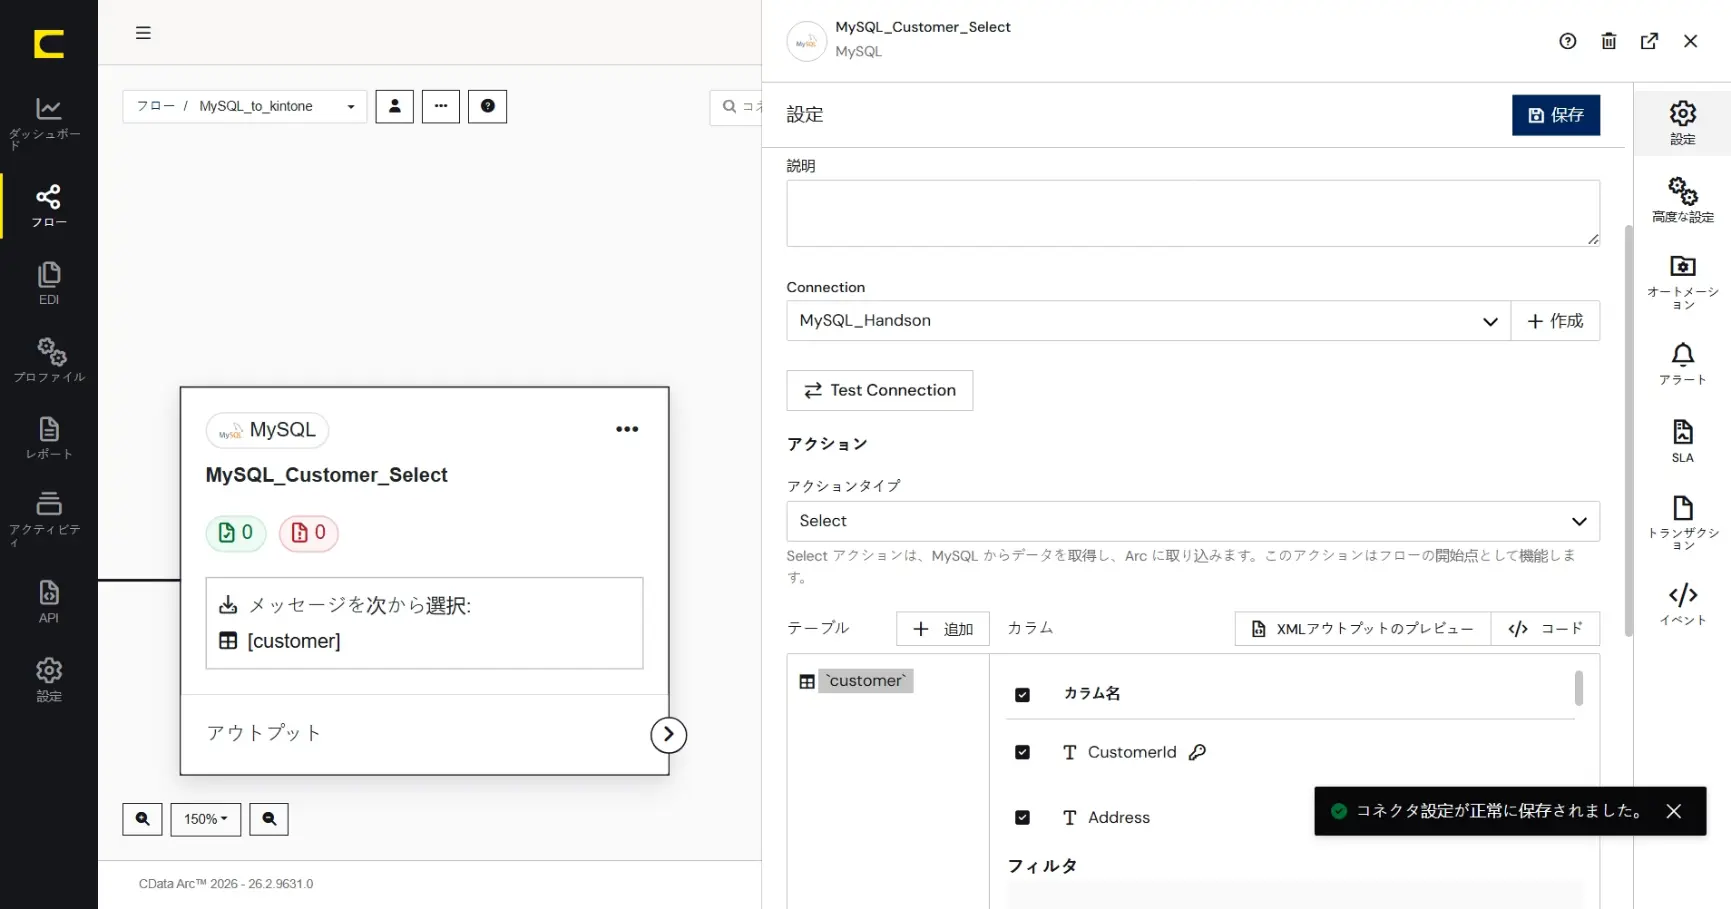Open the flow selector MySQL_to_kintone dropdown
1731x909 pixels.
point(245,106)
